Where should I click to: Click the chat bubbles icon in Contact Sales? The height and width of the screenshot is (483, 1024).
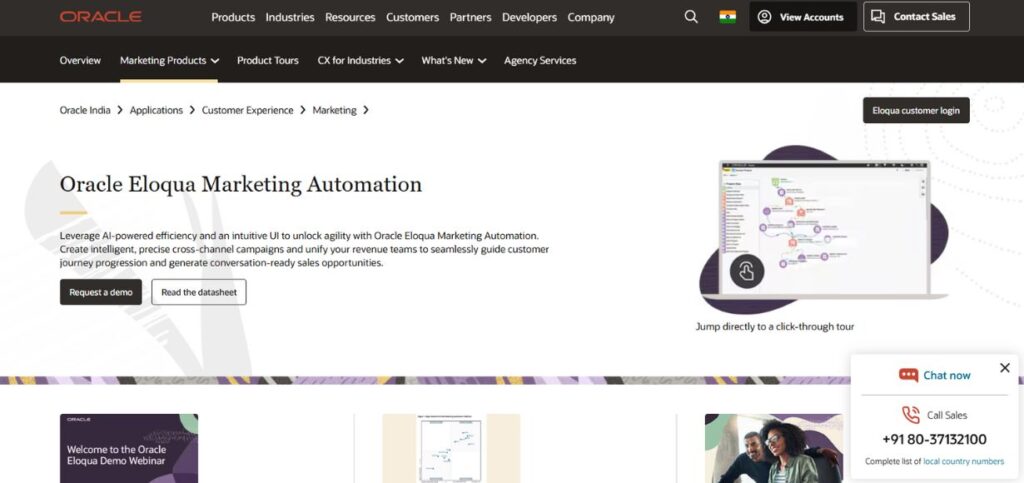[x=878, y=17]
